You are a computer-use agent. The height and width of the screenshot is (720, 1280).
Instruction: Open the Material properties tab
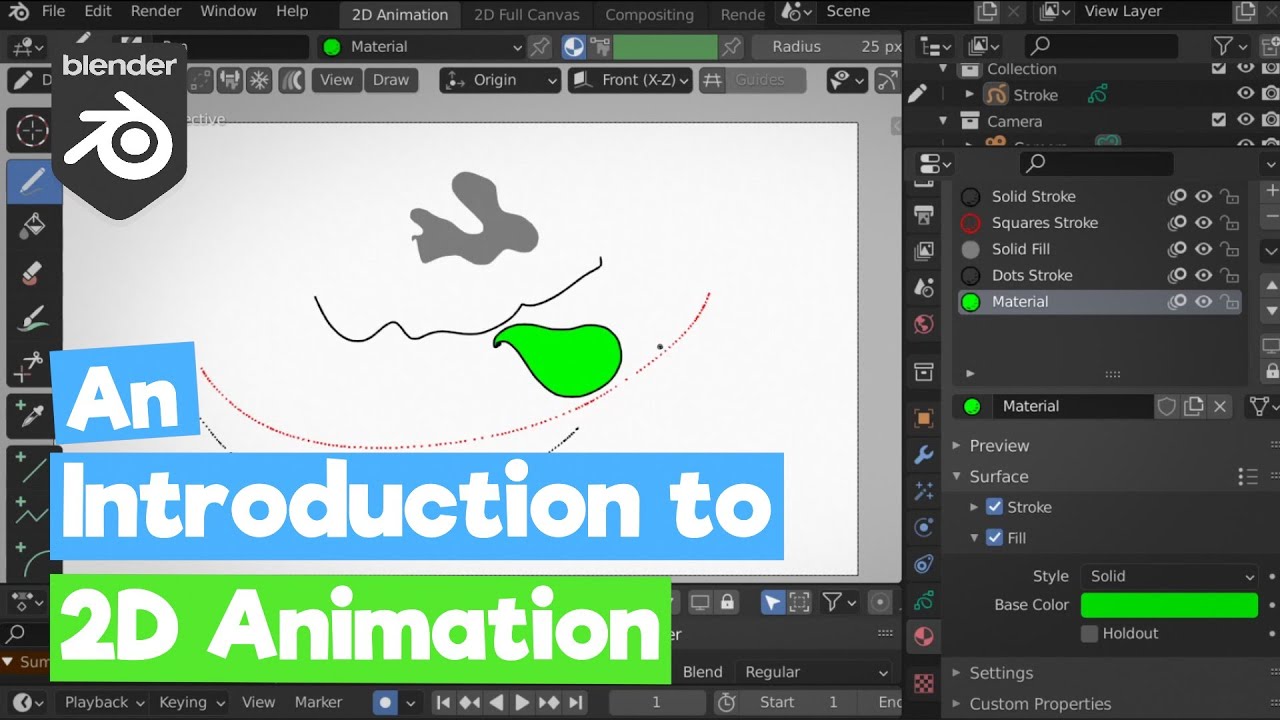coord(924,637)
